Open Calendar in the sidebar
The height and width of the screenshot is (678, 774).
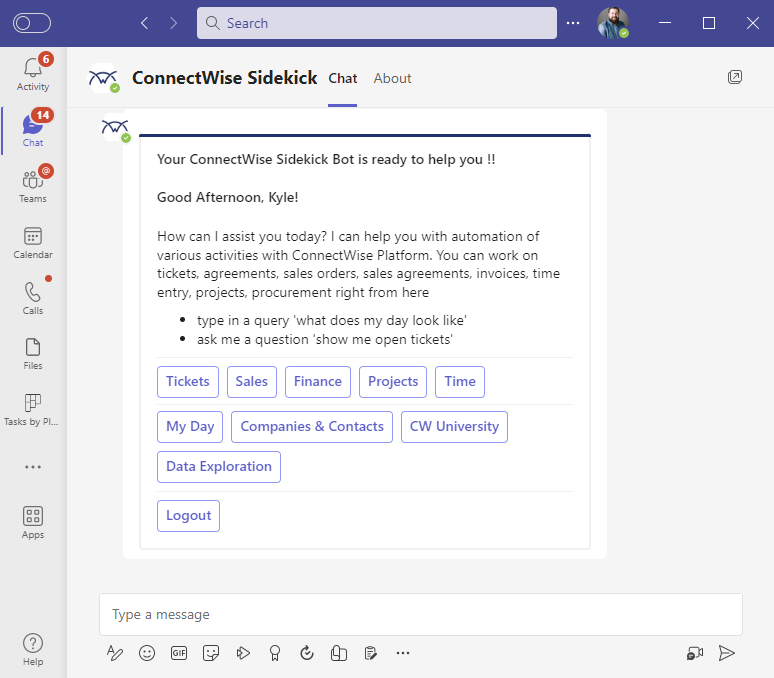33,242
